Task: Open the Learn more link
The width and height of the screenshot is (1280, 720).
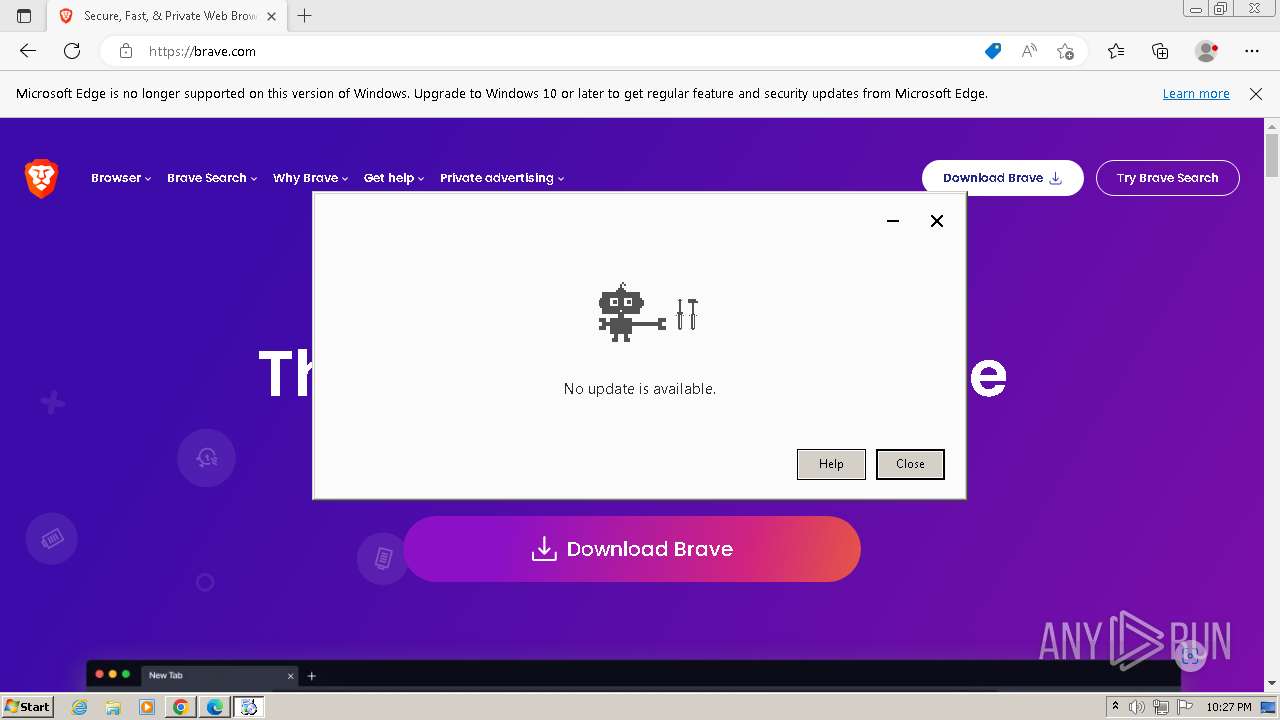Action: click(1196, 94)
